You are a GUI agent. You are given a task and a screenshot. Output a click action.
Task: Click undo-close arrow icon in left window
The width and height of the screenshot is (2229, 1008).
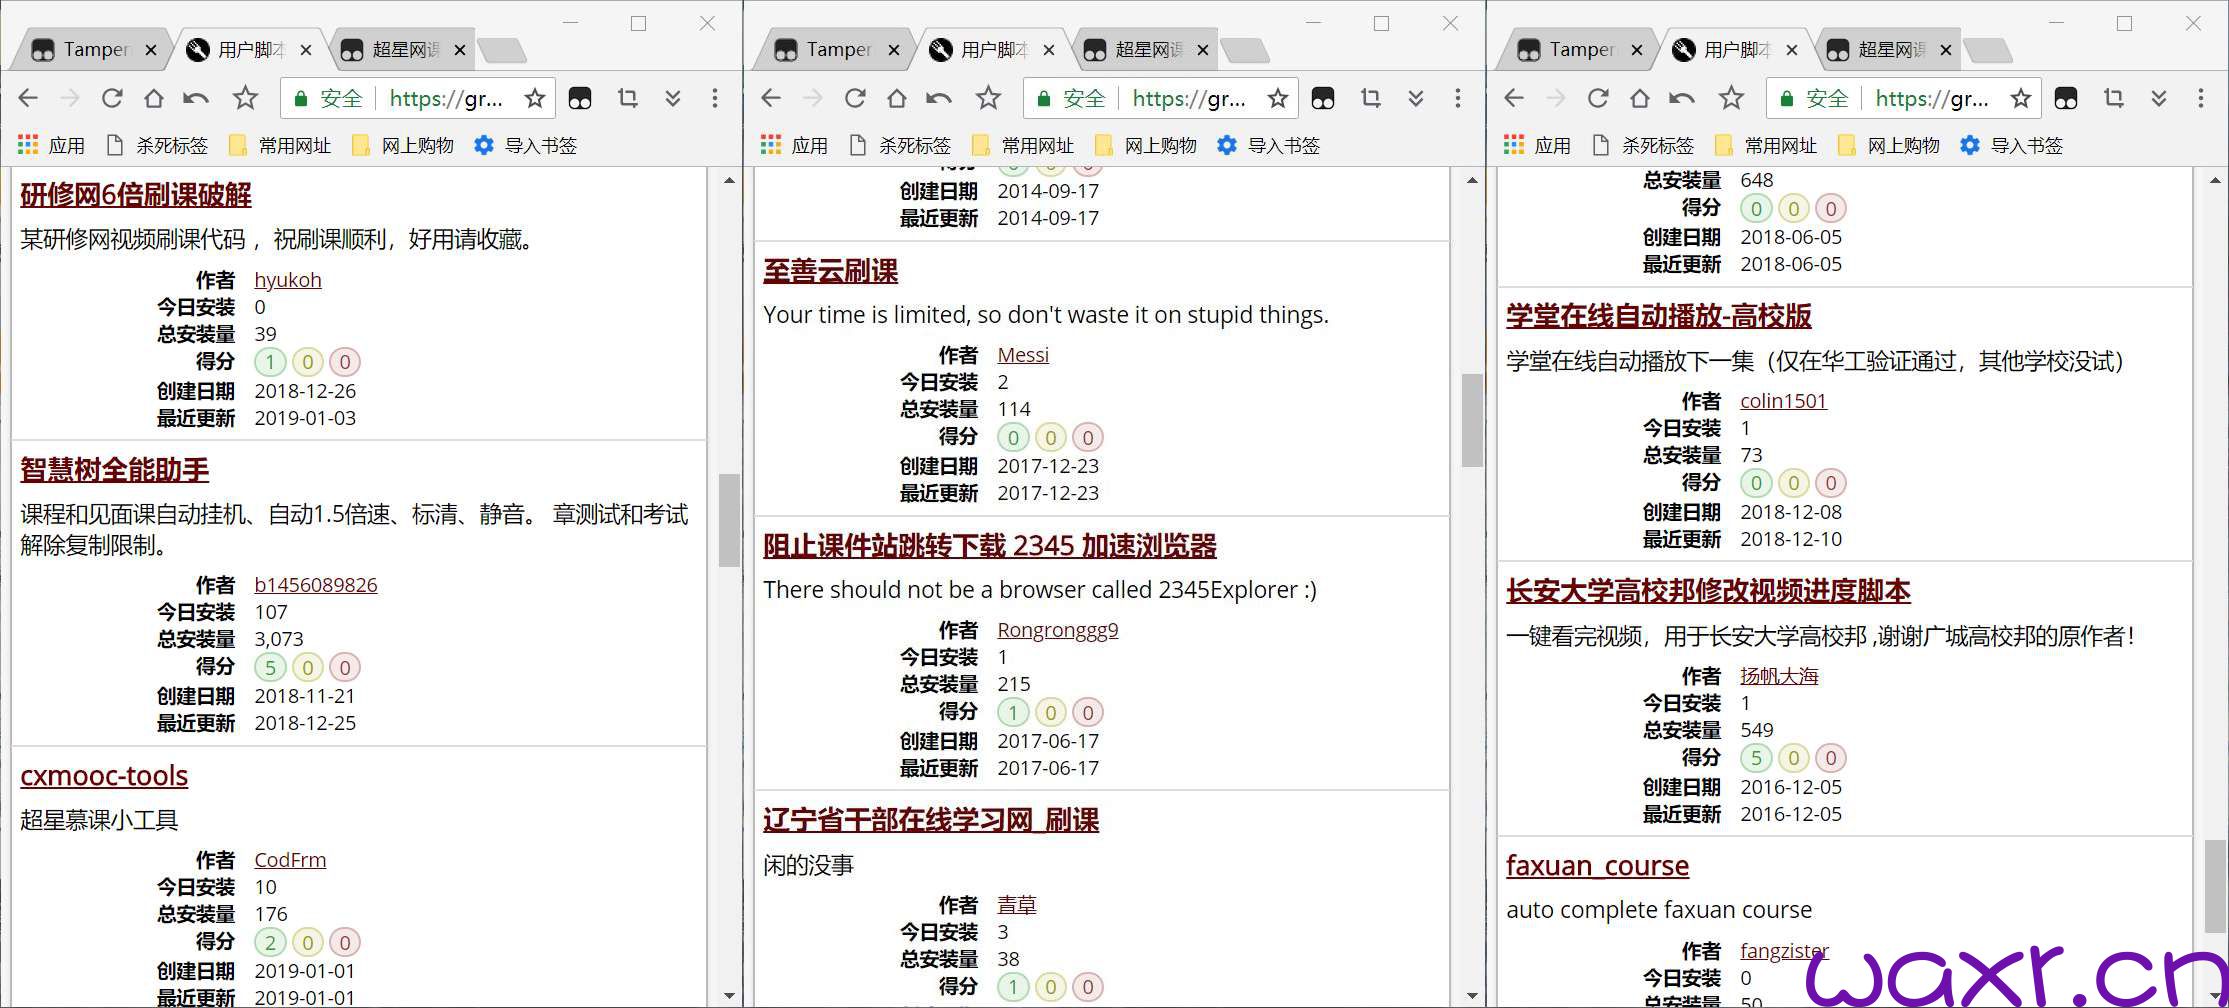pos(196,98)
